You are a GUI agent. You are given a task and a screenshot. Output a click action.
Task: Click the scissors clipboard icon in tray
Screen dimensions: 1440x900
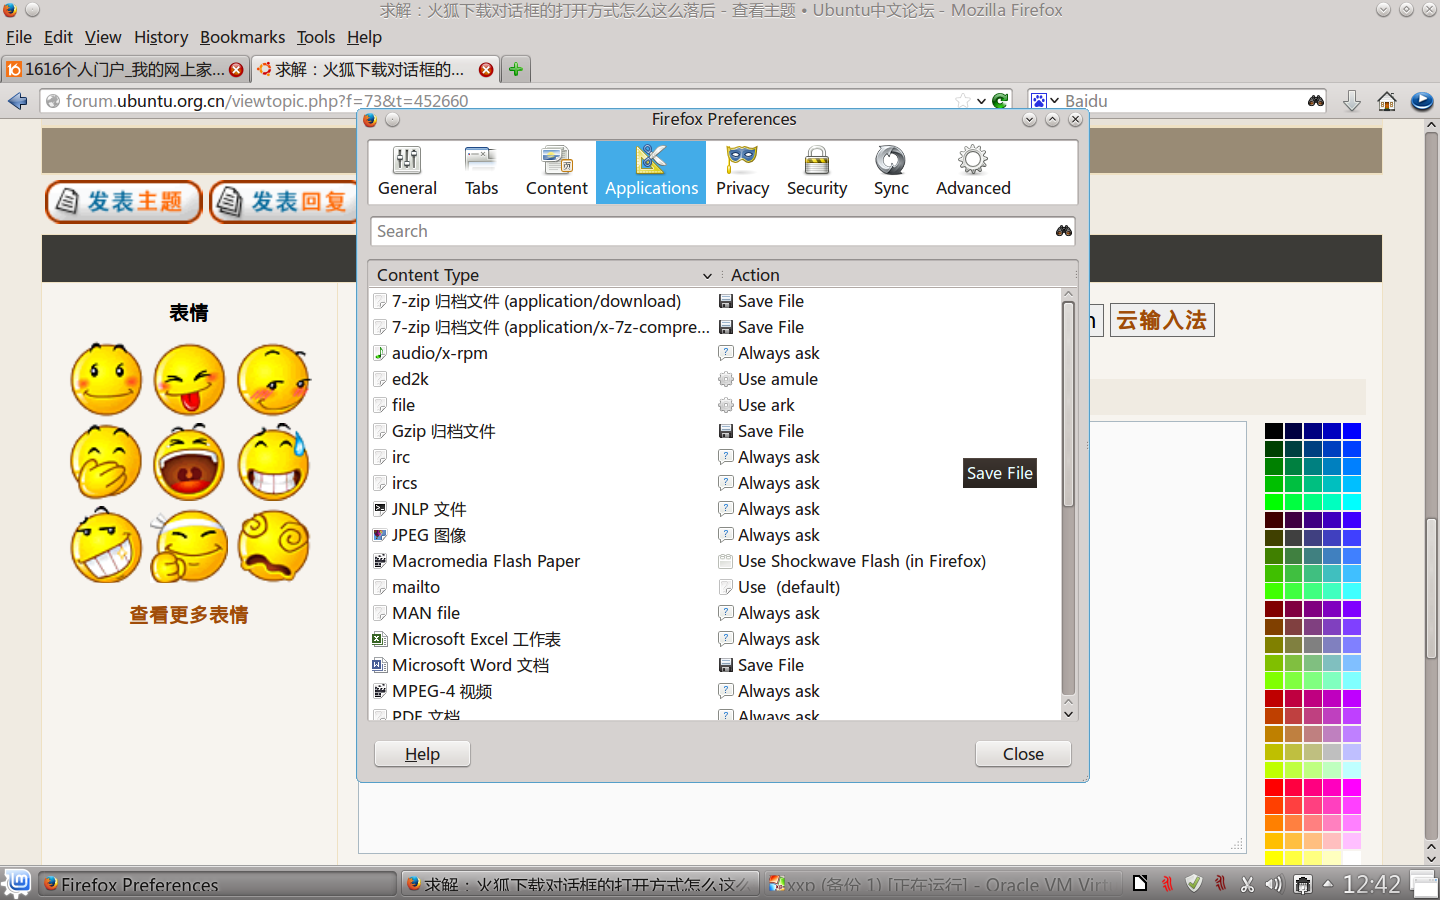[x=1247, y=884]
